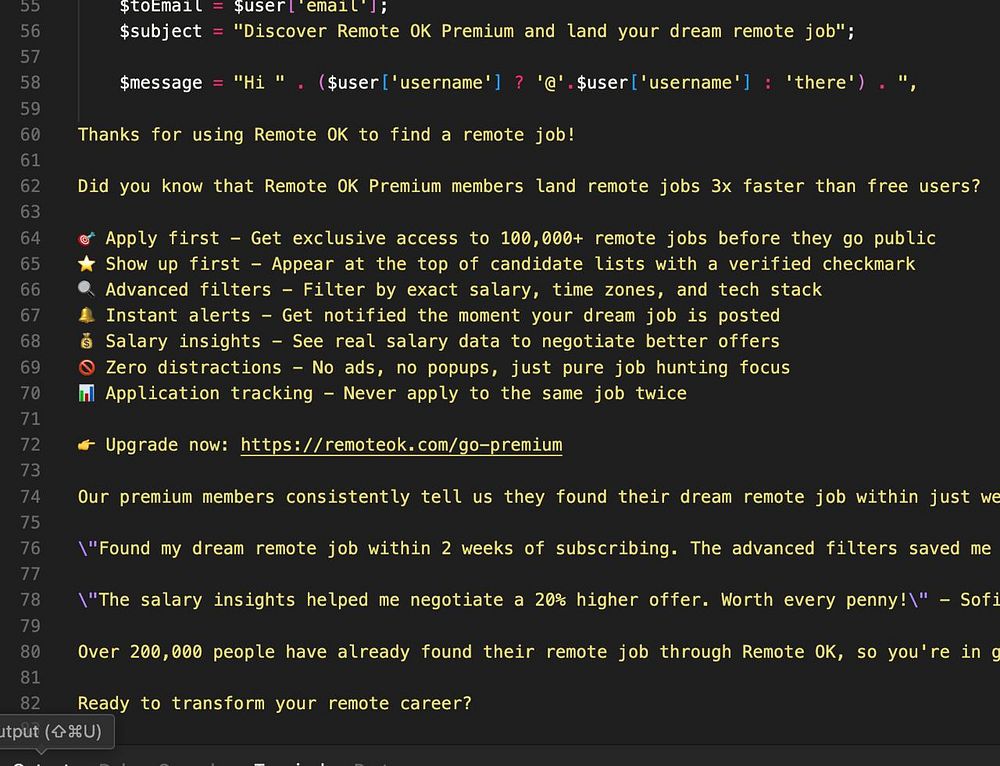Image resolution: width=1000 pixels, height=766 pixels.
Task: Open the remoteok.com/go-premium link
Action: tap(401, 445)
